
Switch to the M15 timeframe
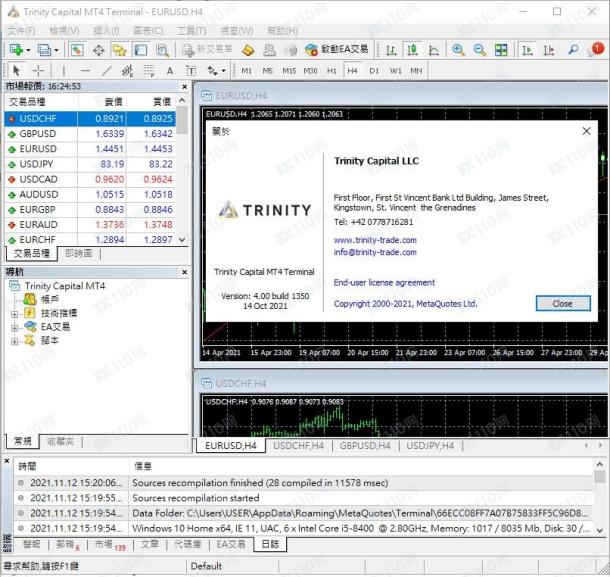click(x=289, y=71)
